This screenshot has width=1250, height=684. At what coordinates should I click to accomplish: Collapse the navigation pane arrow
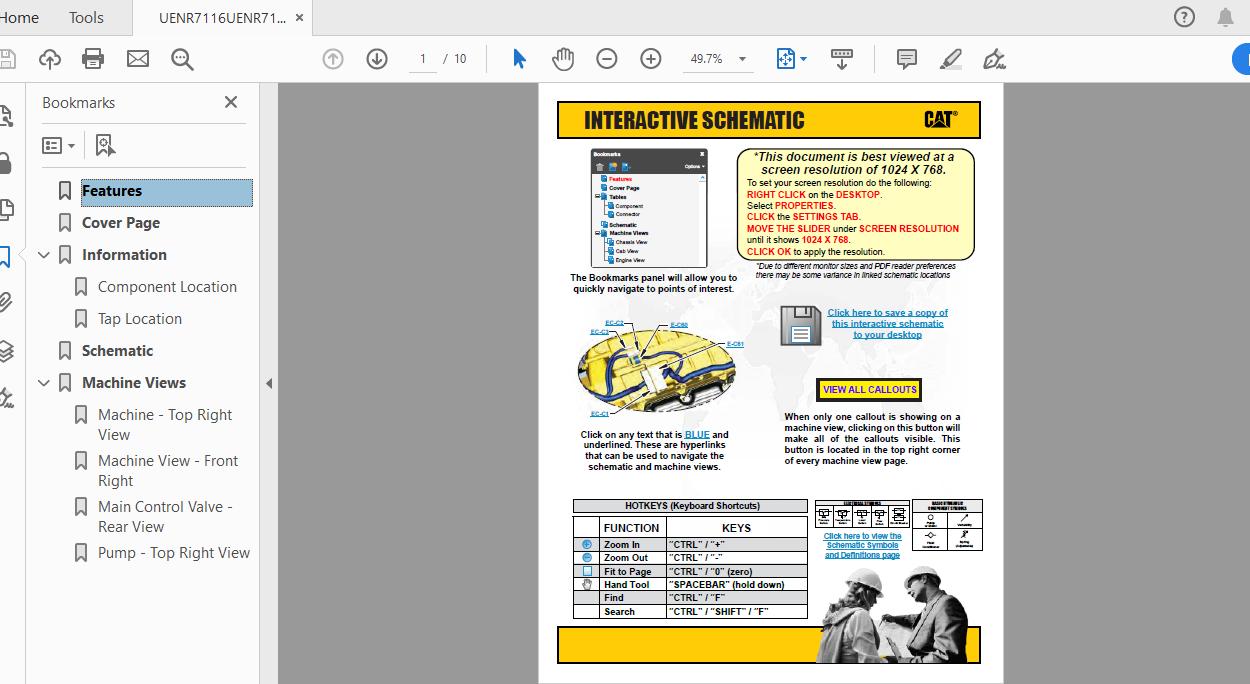(268, 383)
